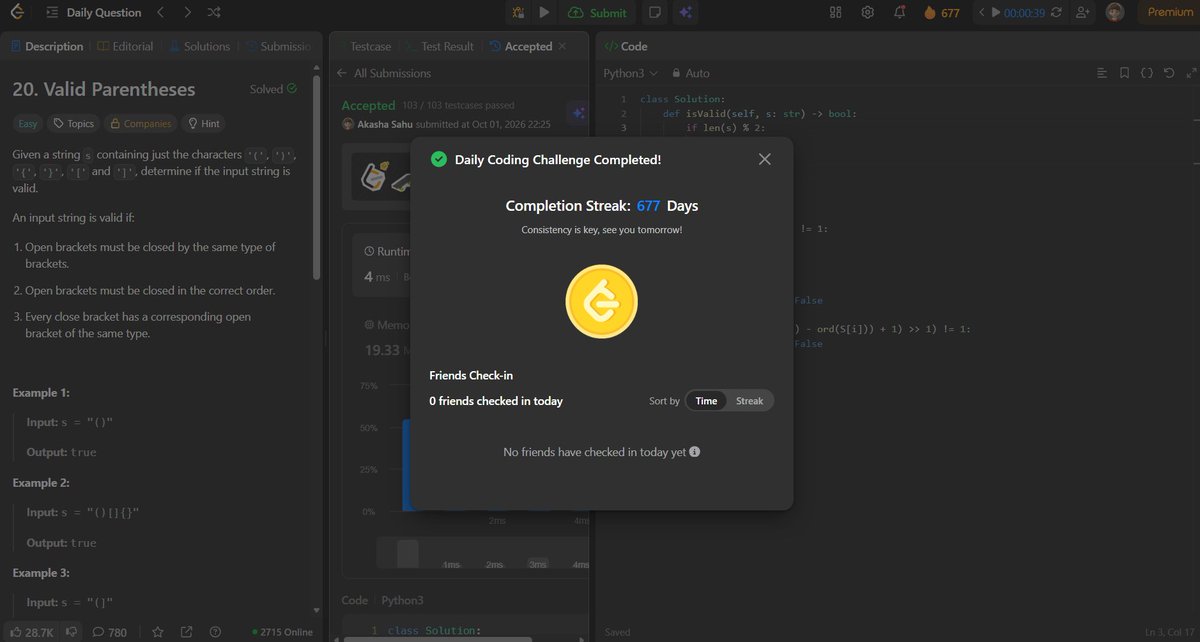Click the Solved status label
Viewport: 1200px width, 642px height.
point(273,89)
